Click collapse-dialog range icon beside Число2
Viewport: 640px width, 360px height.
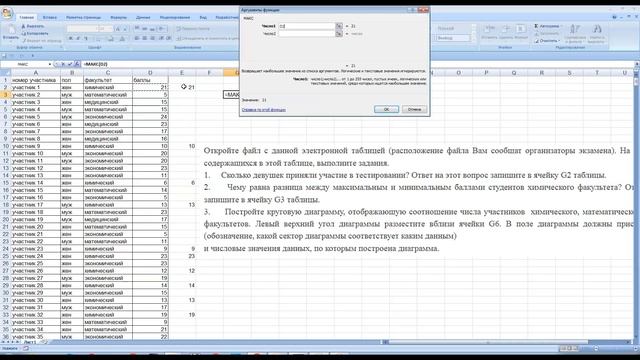(339, 34)
